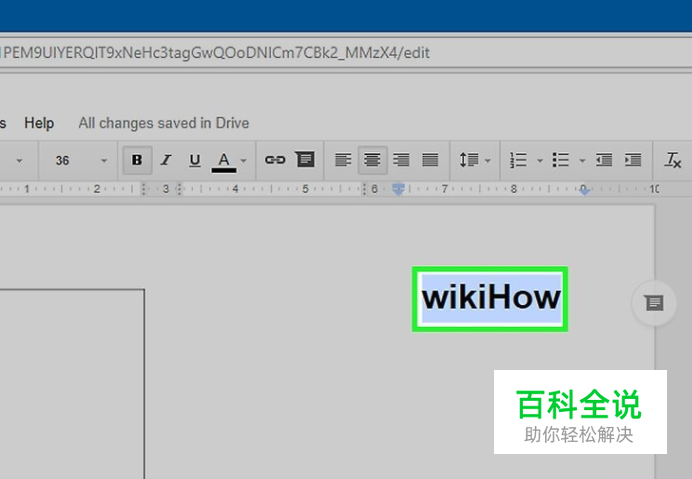
Task: Expand numbered list options arrow
Action: [539, 161]
